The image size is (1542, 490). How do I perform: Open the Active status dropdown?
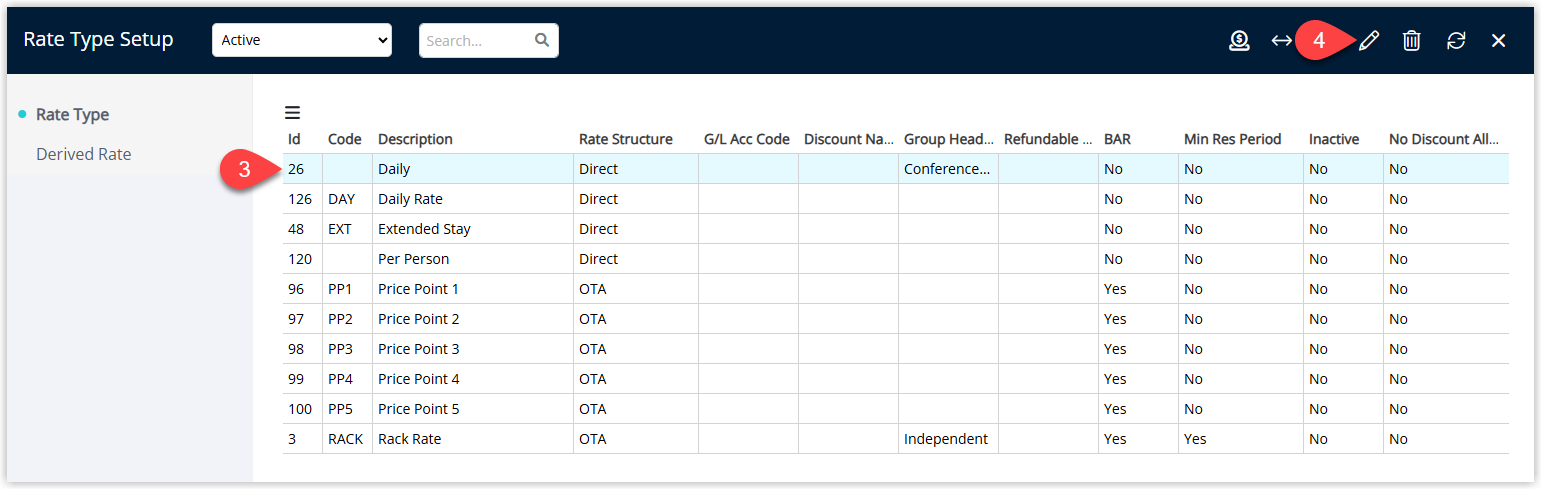click(x=302, y=40)
